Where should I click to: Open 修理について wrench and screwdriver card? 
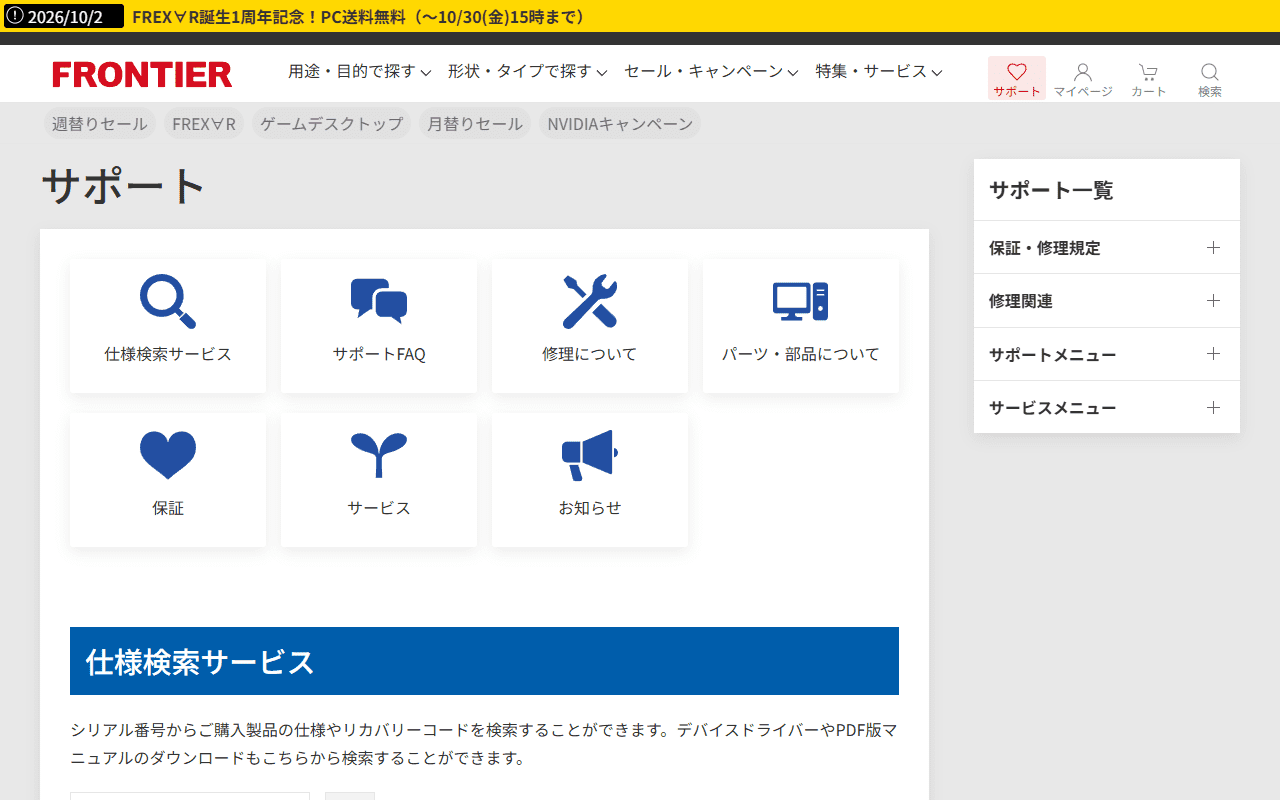(590, 326)
